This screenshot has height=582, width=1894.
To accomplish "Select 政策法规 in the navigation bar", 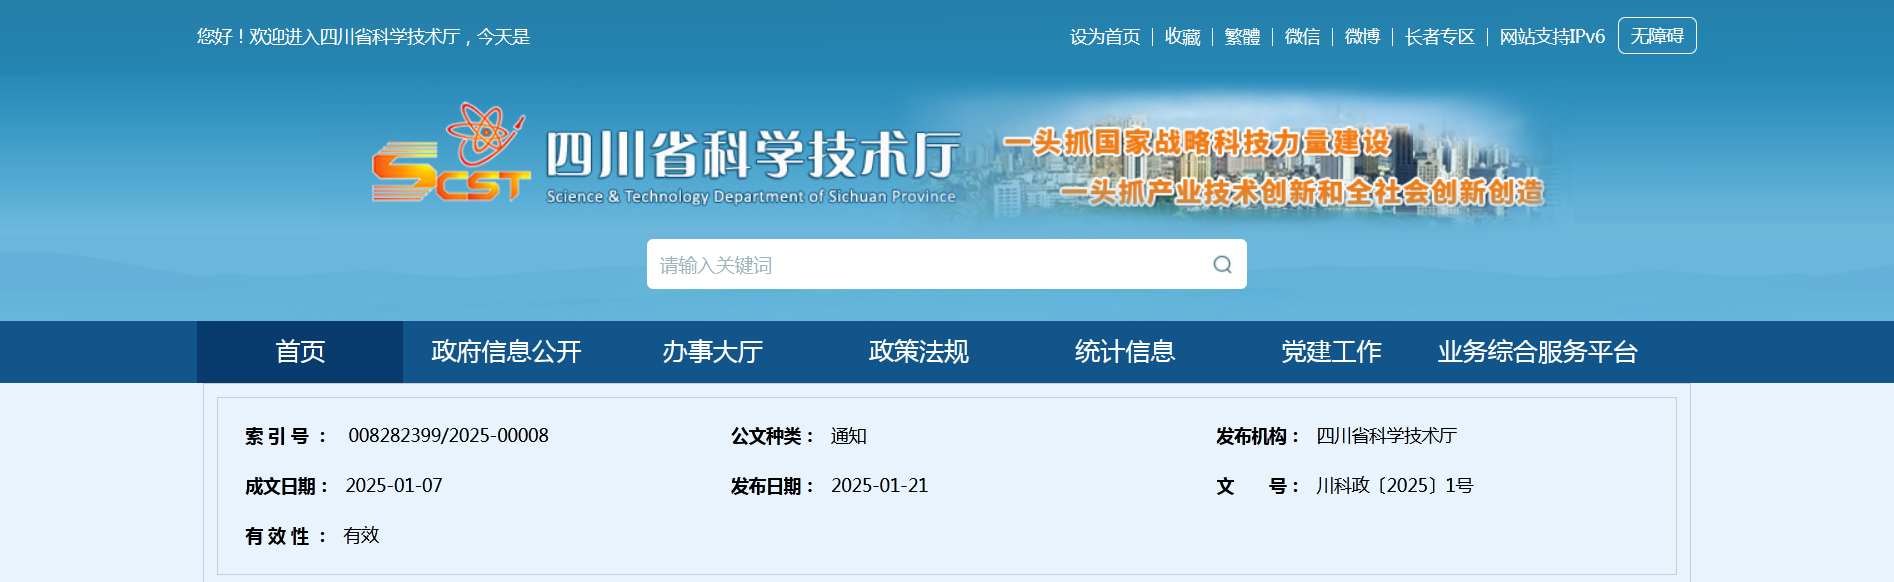I will (918, 352).
